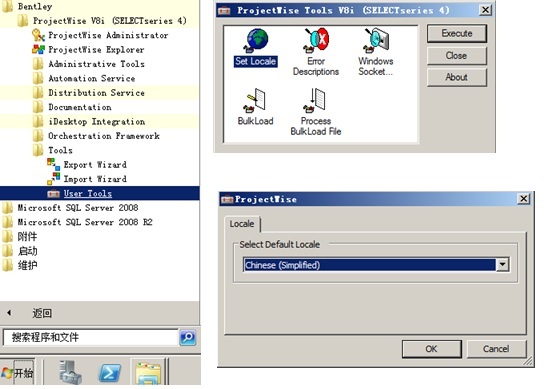Expand the Documentation folder
Viewport: 547px width, 389px height.
point(72,107)
